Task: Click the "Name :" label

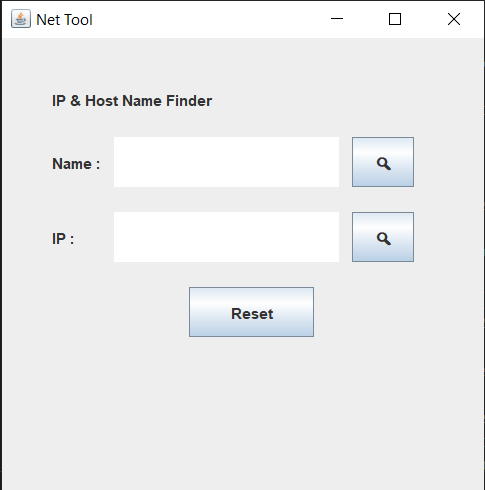Action: click(76, 164)
